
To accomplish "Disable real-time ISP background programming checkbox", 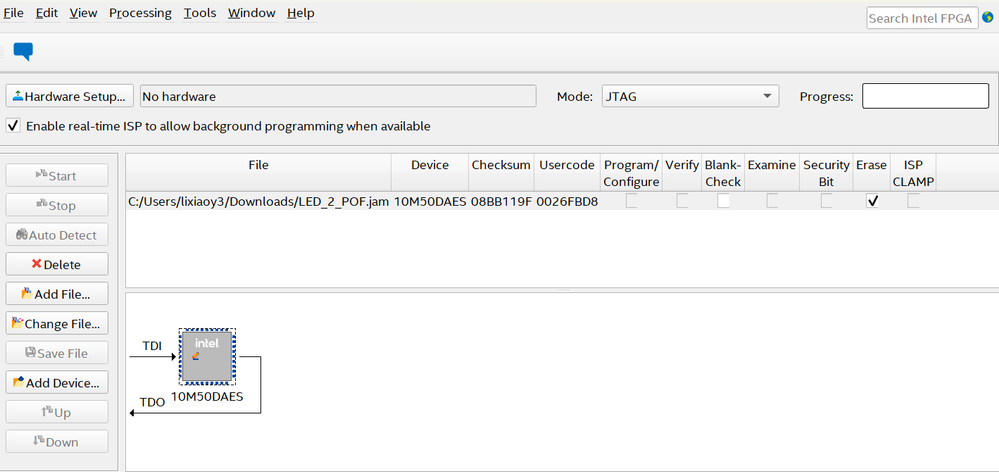I will 13,127.
